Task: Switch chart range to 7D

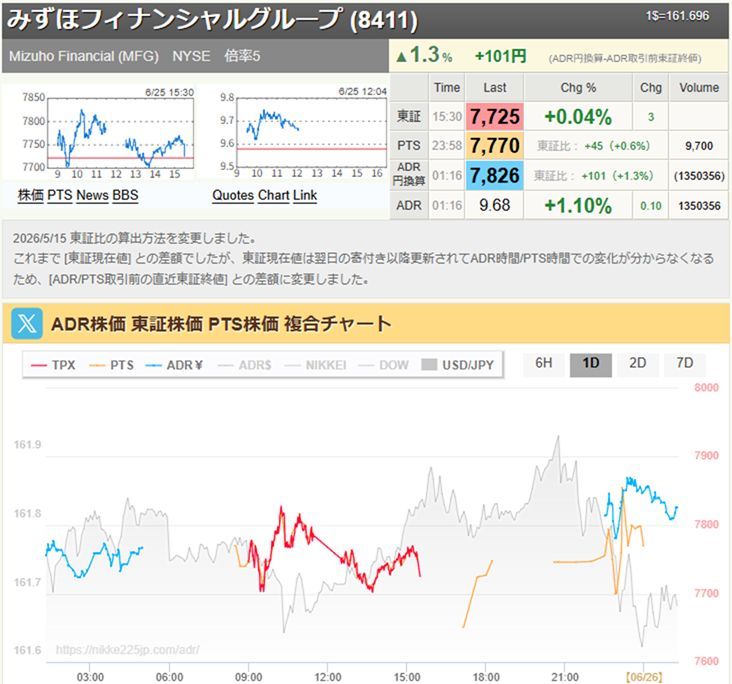Action: pos(684,363)
